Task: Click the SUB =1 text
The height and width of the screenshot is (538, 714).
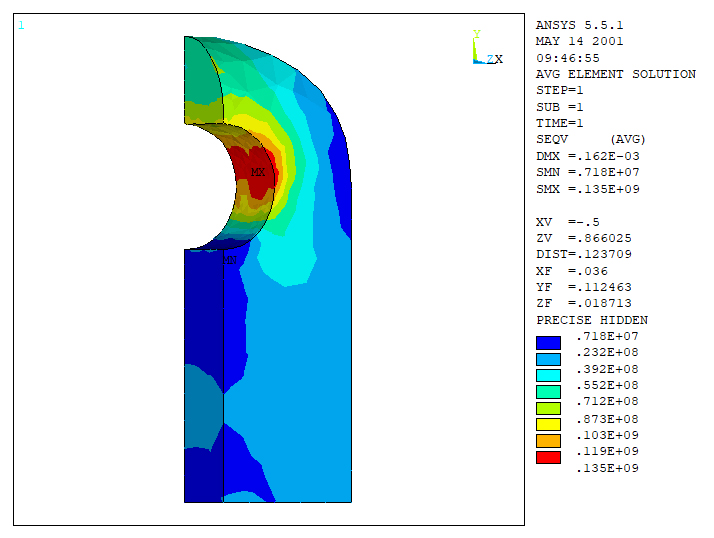Action: tap(560, 107)
